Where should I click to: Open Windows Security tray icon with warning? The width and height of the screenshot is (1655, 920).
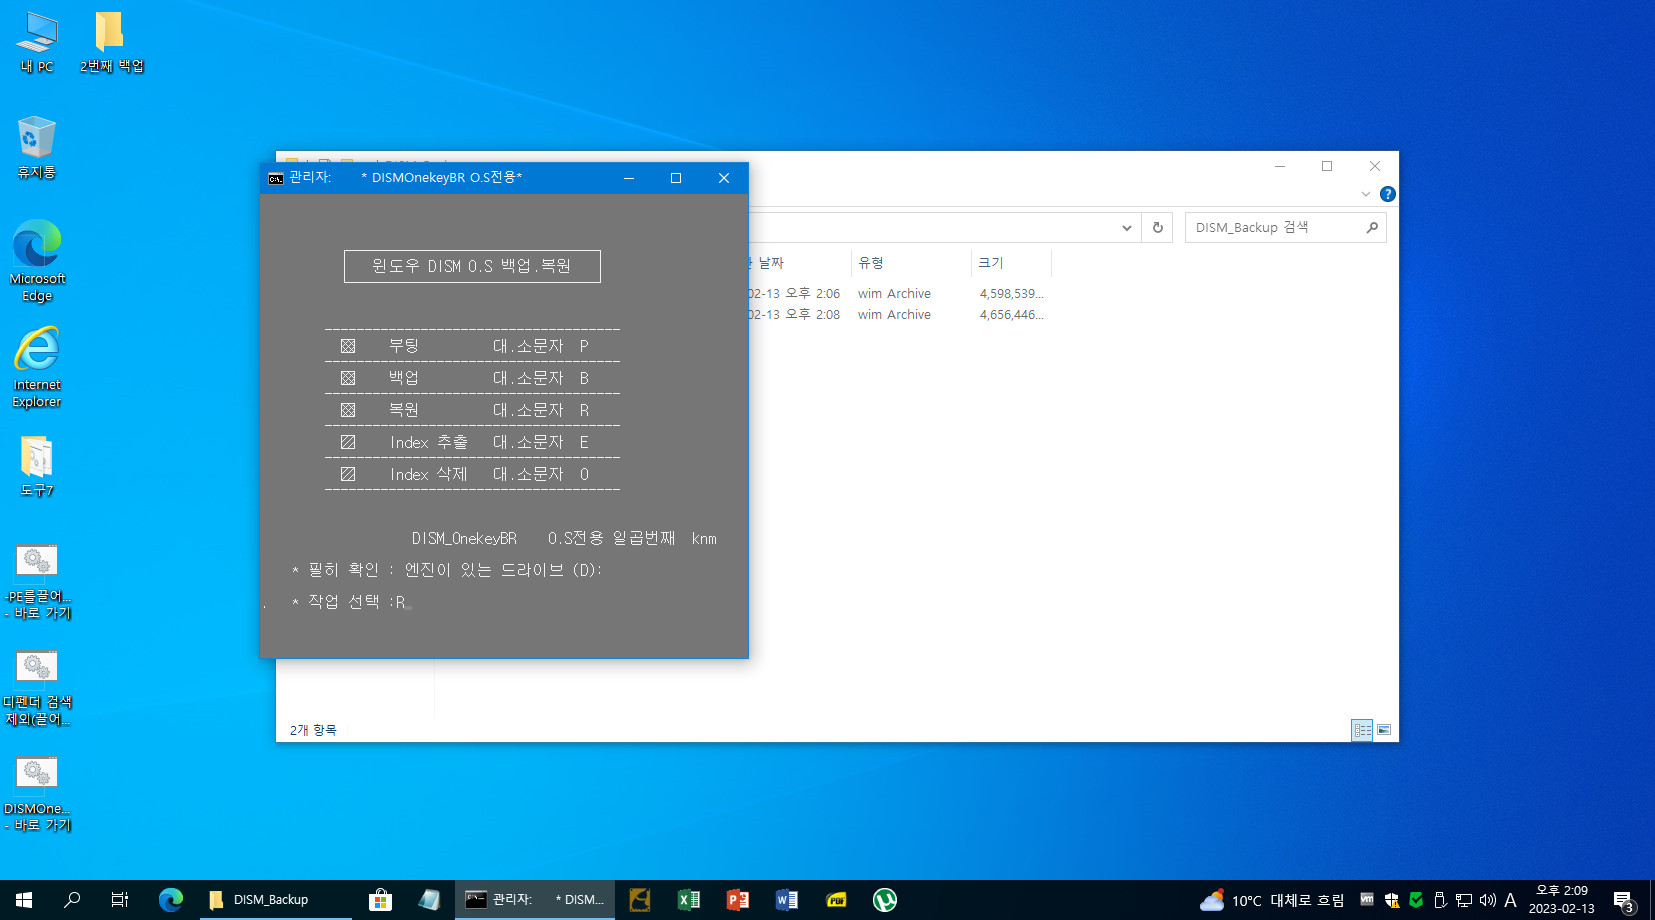[x=1392, y=900]
